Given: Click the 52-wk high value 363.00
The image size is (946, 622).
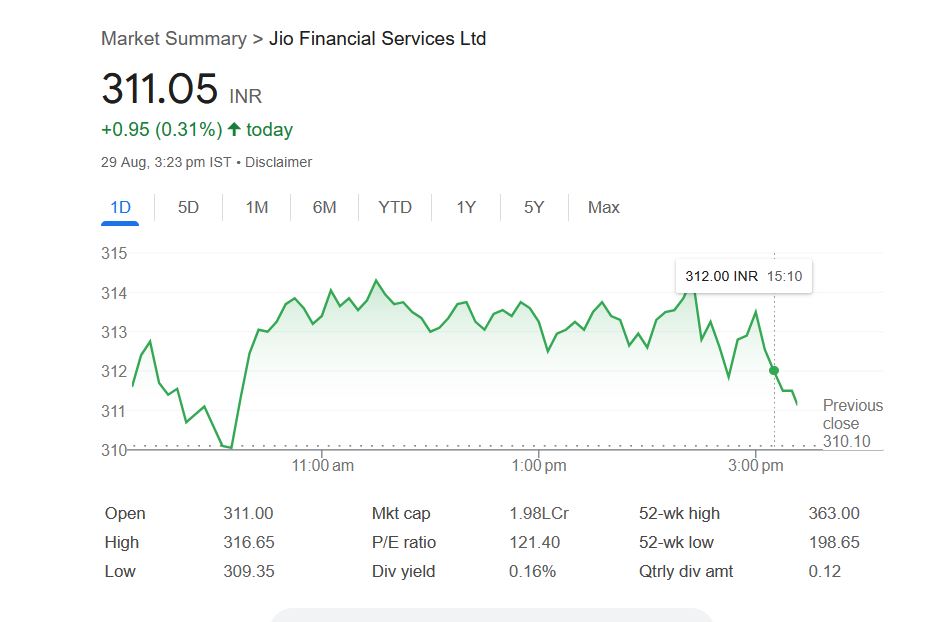Looking at the screenshot, I should click(x=834, y=514).
